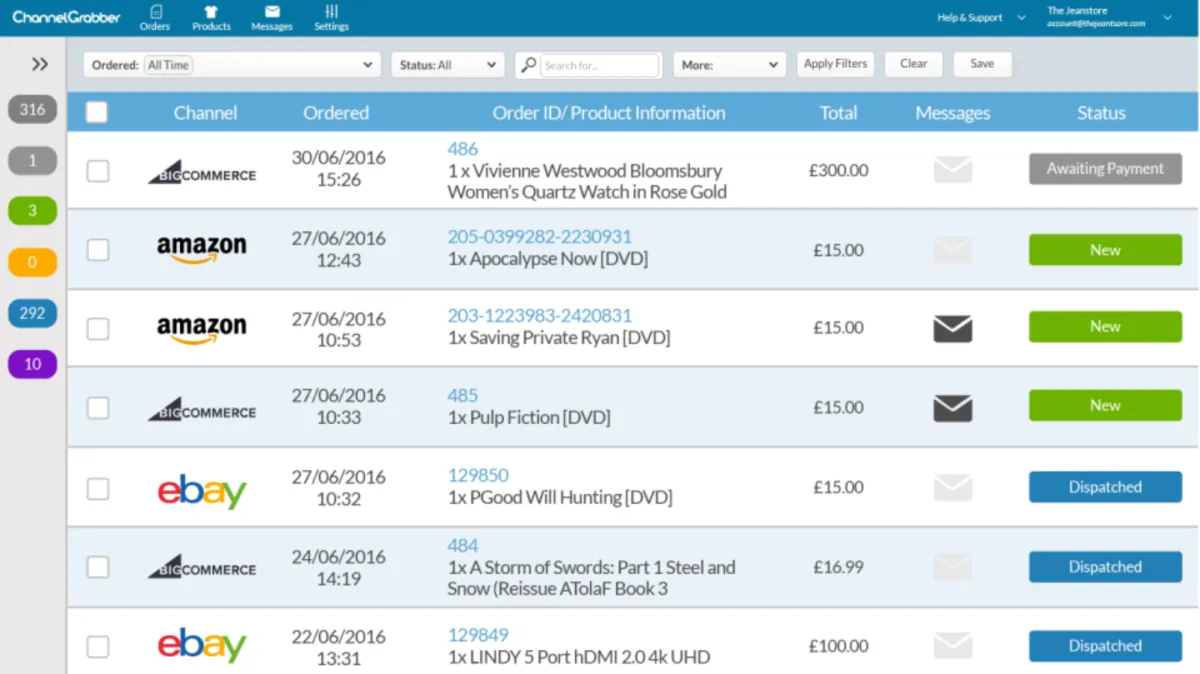Open the Messages envelope icon in header

coord(272,12)
